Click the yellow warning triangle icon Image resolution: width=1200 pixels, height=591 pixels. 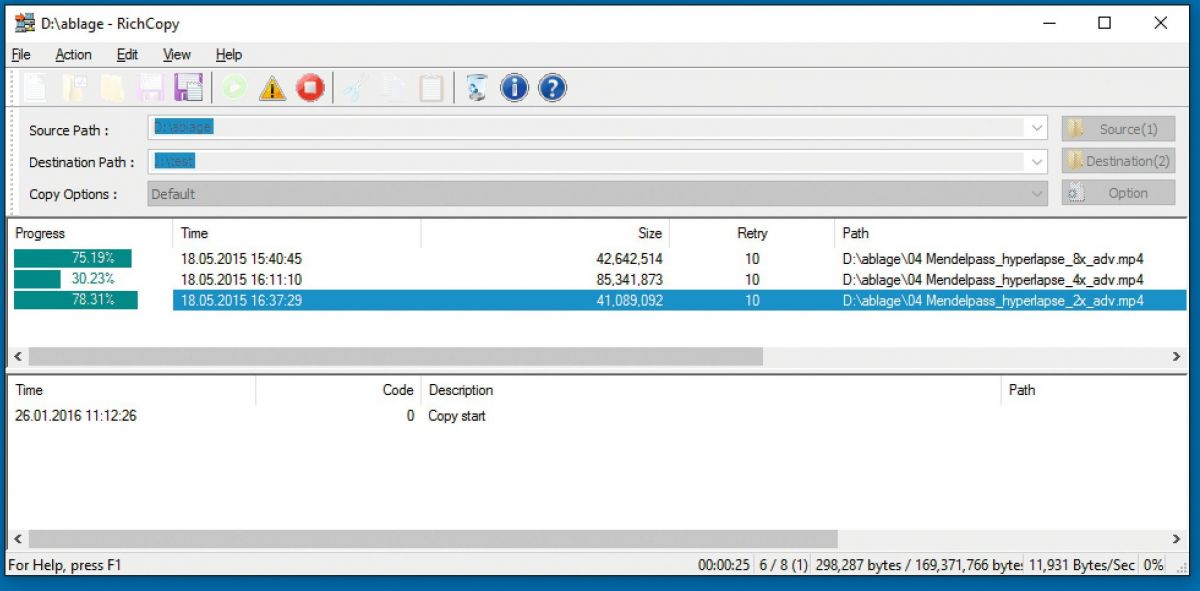[272, 88]
